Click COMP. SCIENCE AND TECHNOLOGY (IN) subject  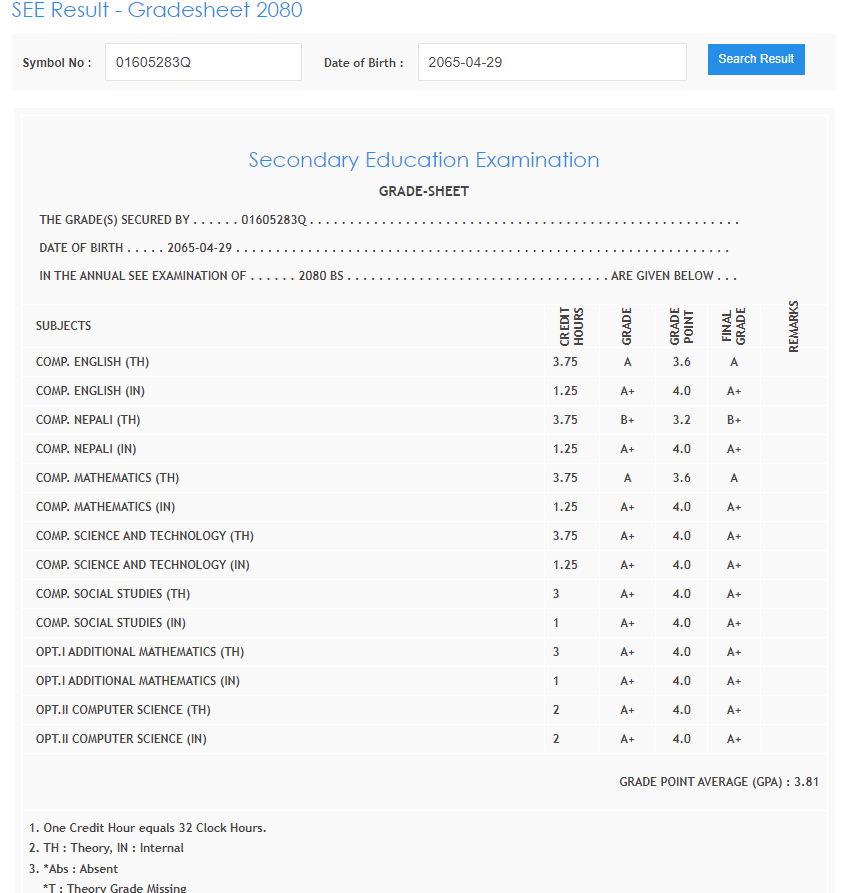[x=143, y=565]
